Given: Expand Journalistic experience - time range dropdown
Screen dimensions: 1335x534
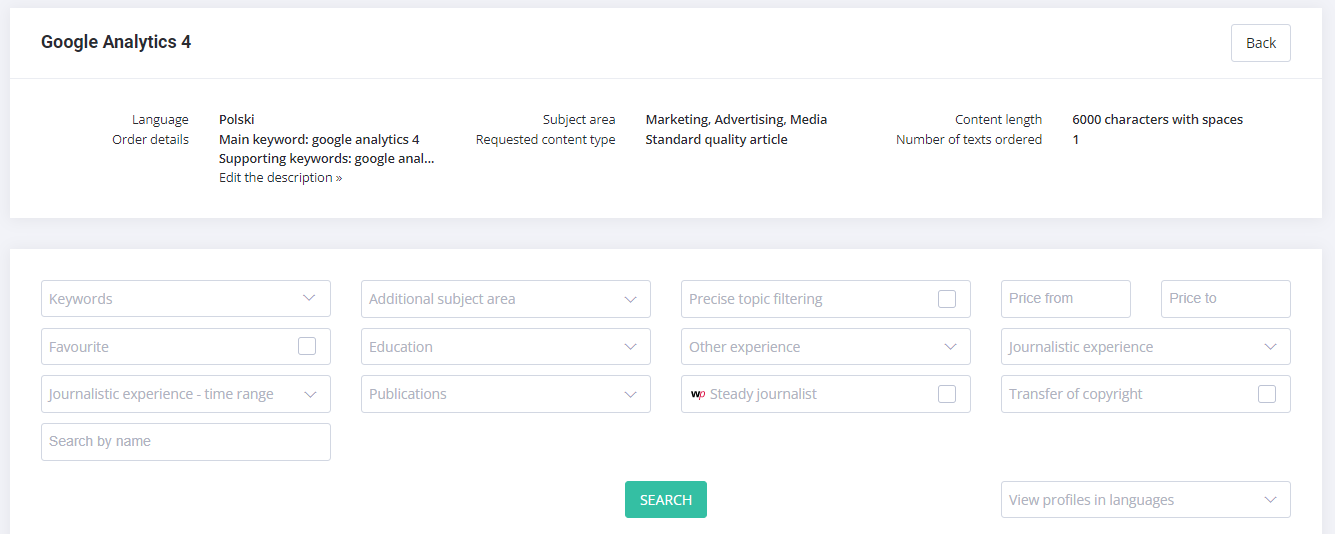Looking at the screenshot, I should tap(186, 394).
